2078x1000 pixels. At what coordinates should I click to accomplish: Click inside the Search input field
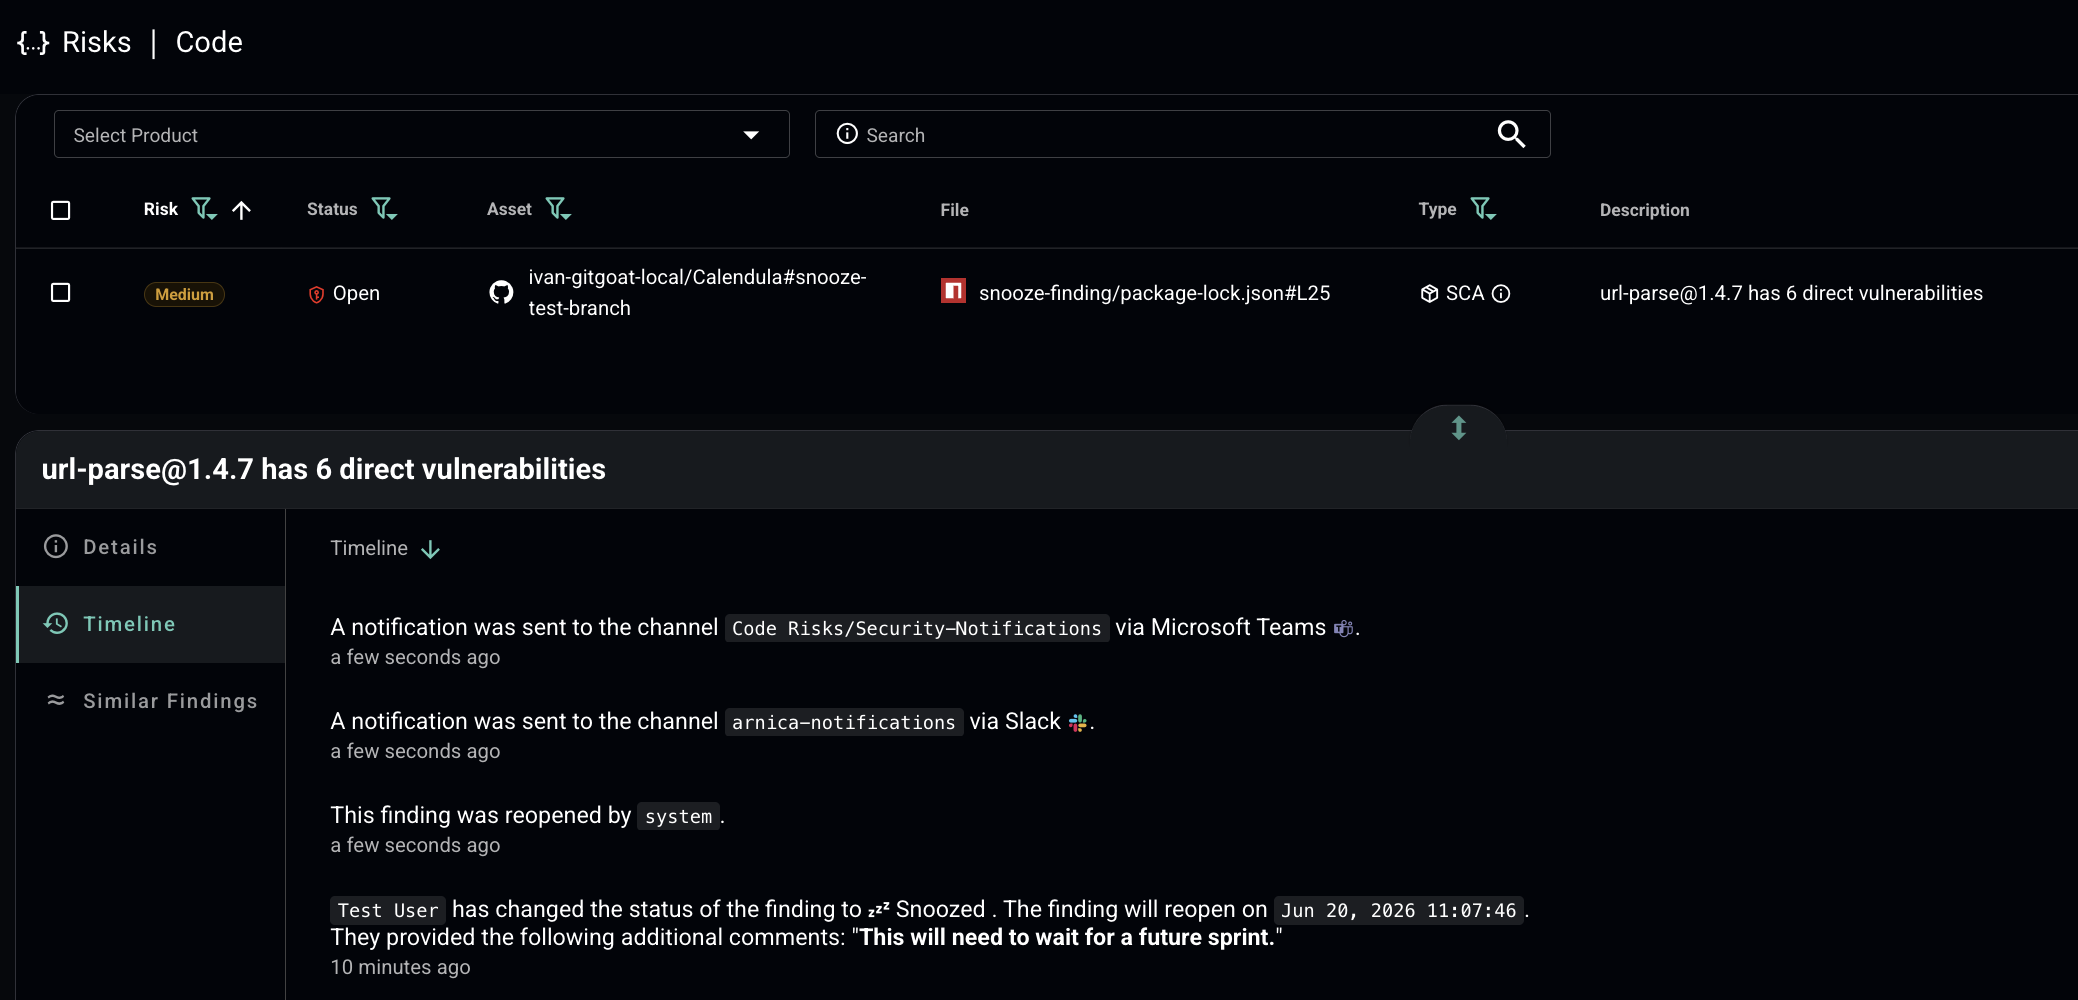click(1182, 134)
